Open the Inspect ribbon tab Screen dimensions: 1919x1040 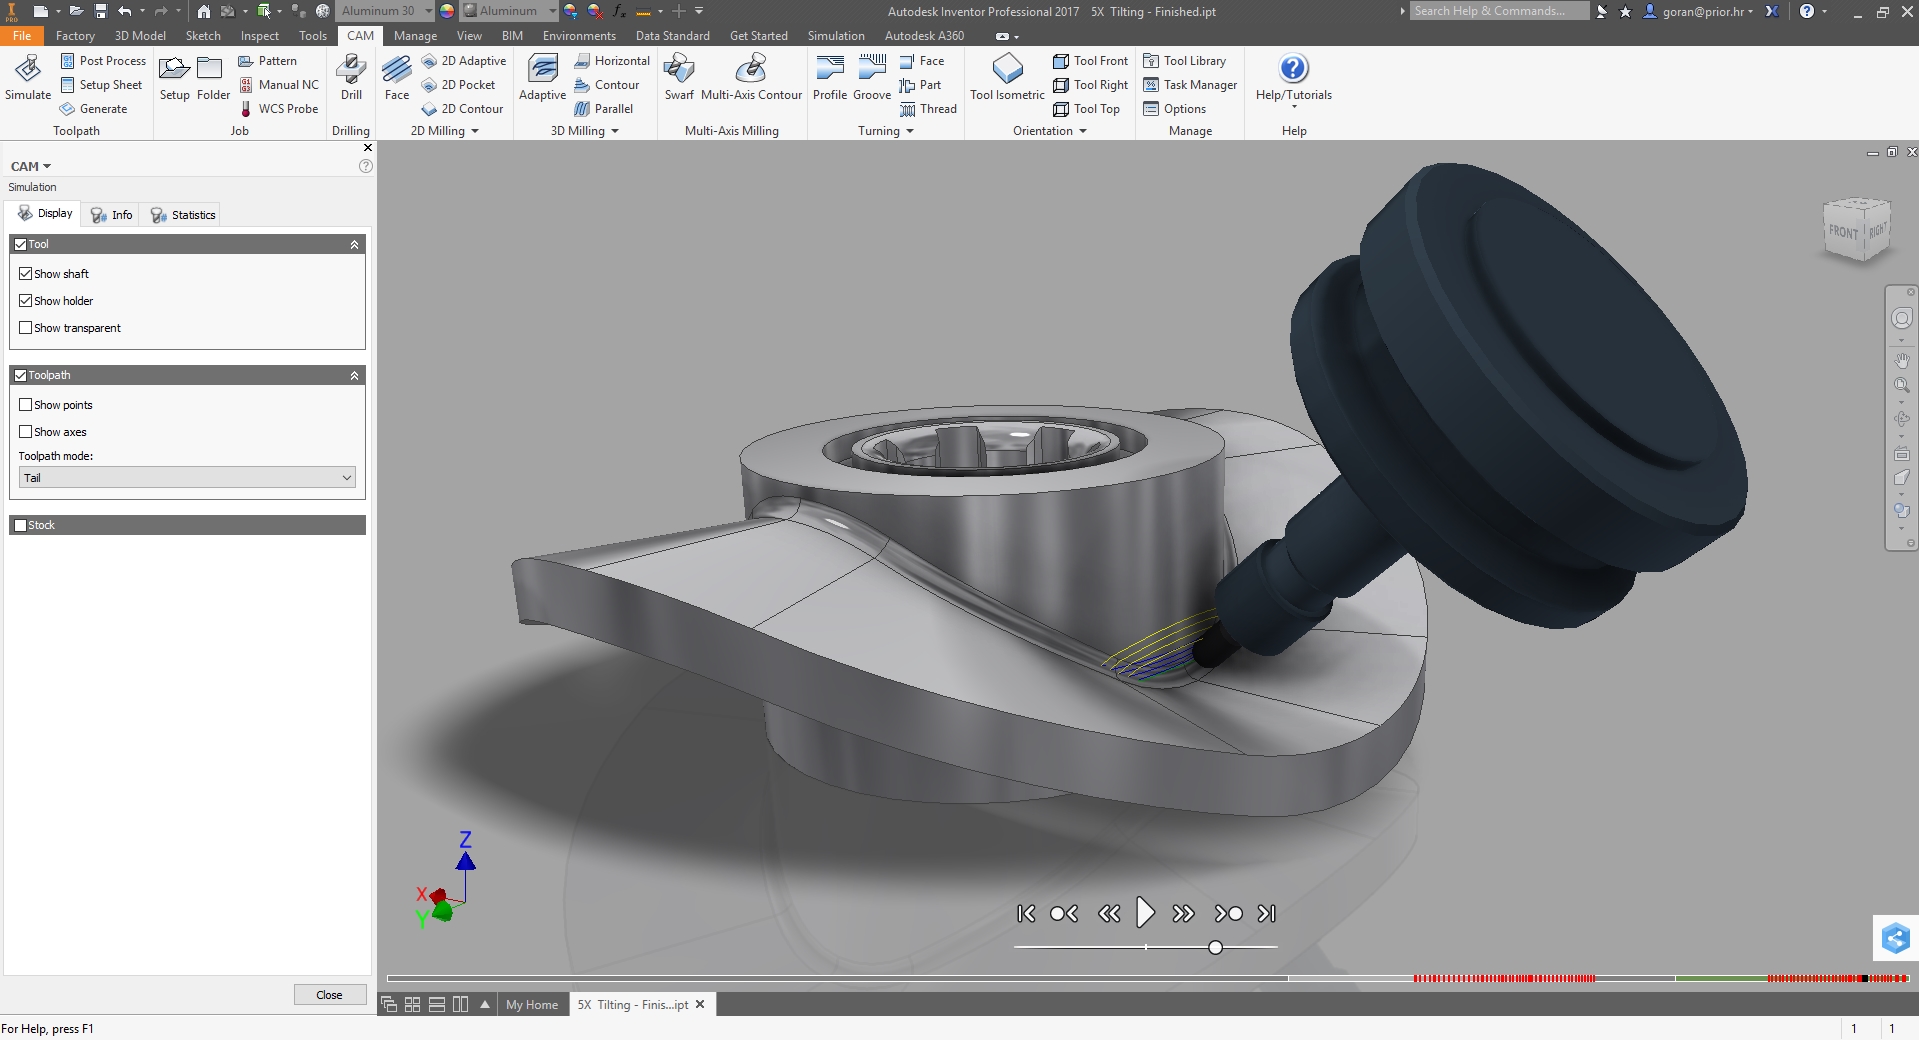(259, 36)
